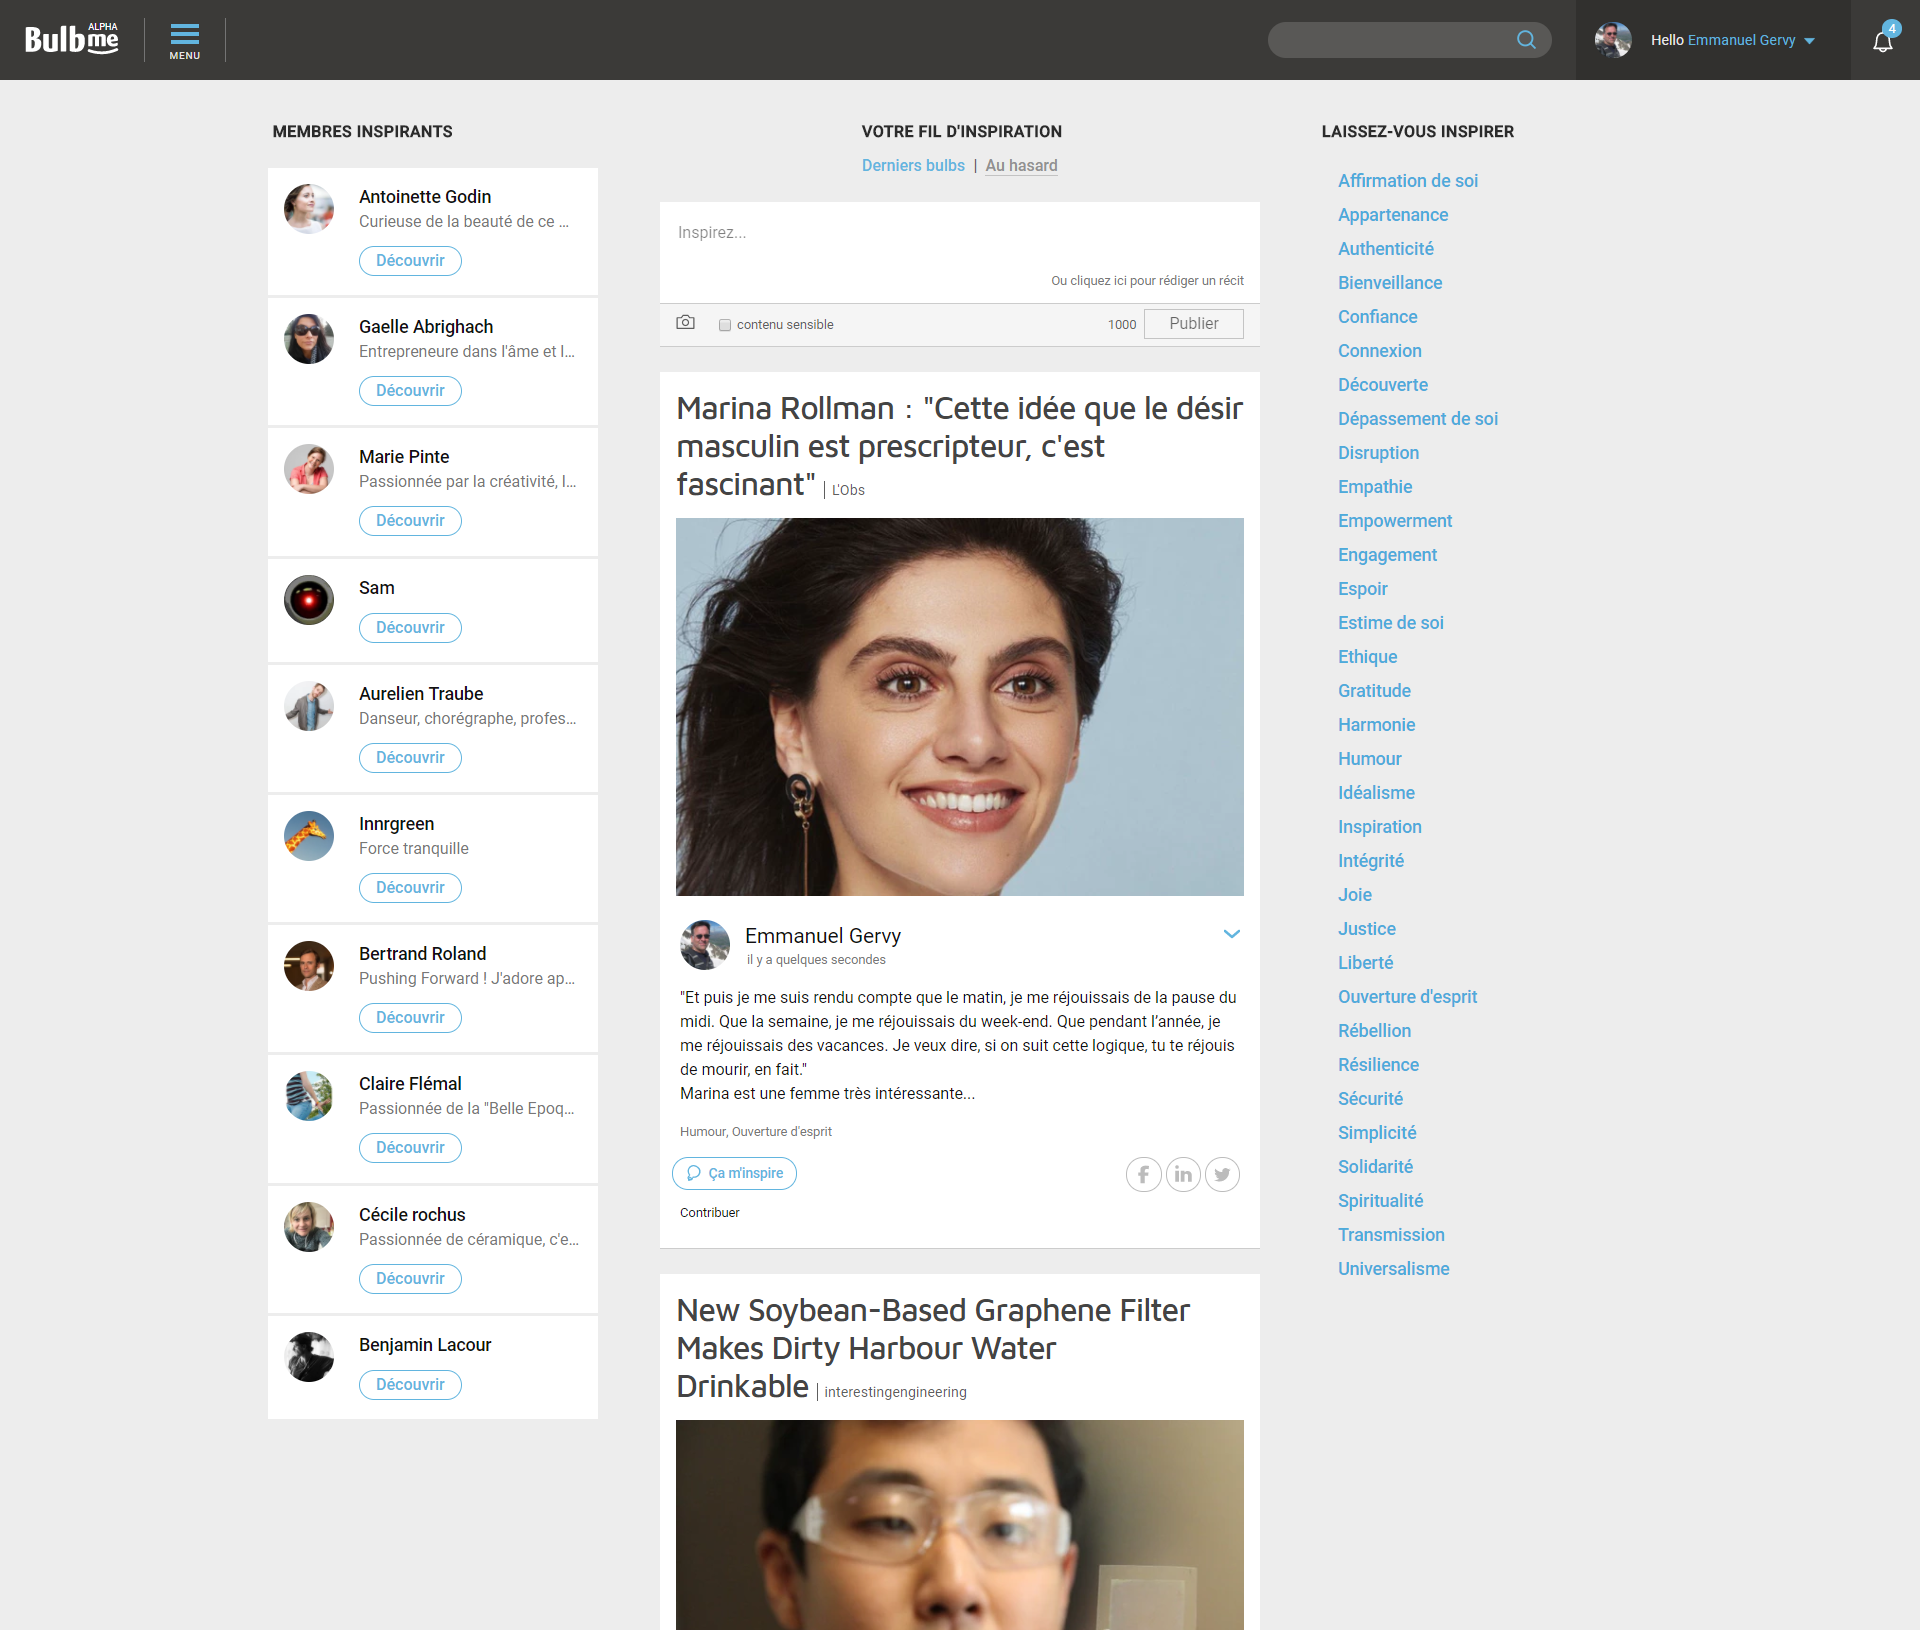Image resolution: width=1920 pixels, height=1630 pixels.
Task: Open Innrgreen member name
Action: 396,824
